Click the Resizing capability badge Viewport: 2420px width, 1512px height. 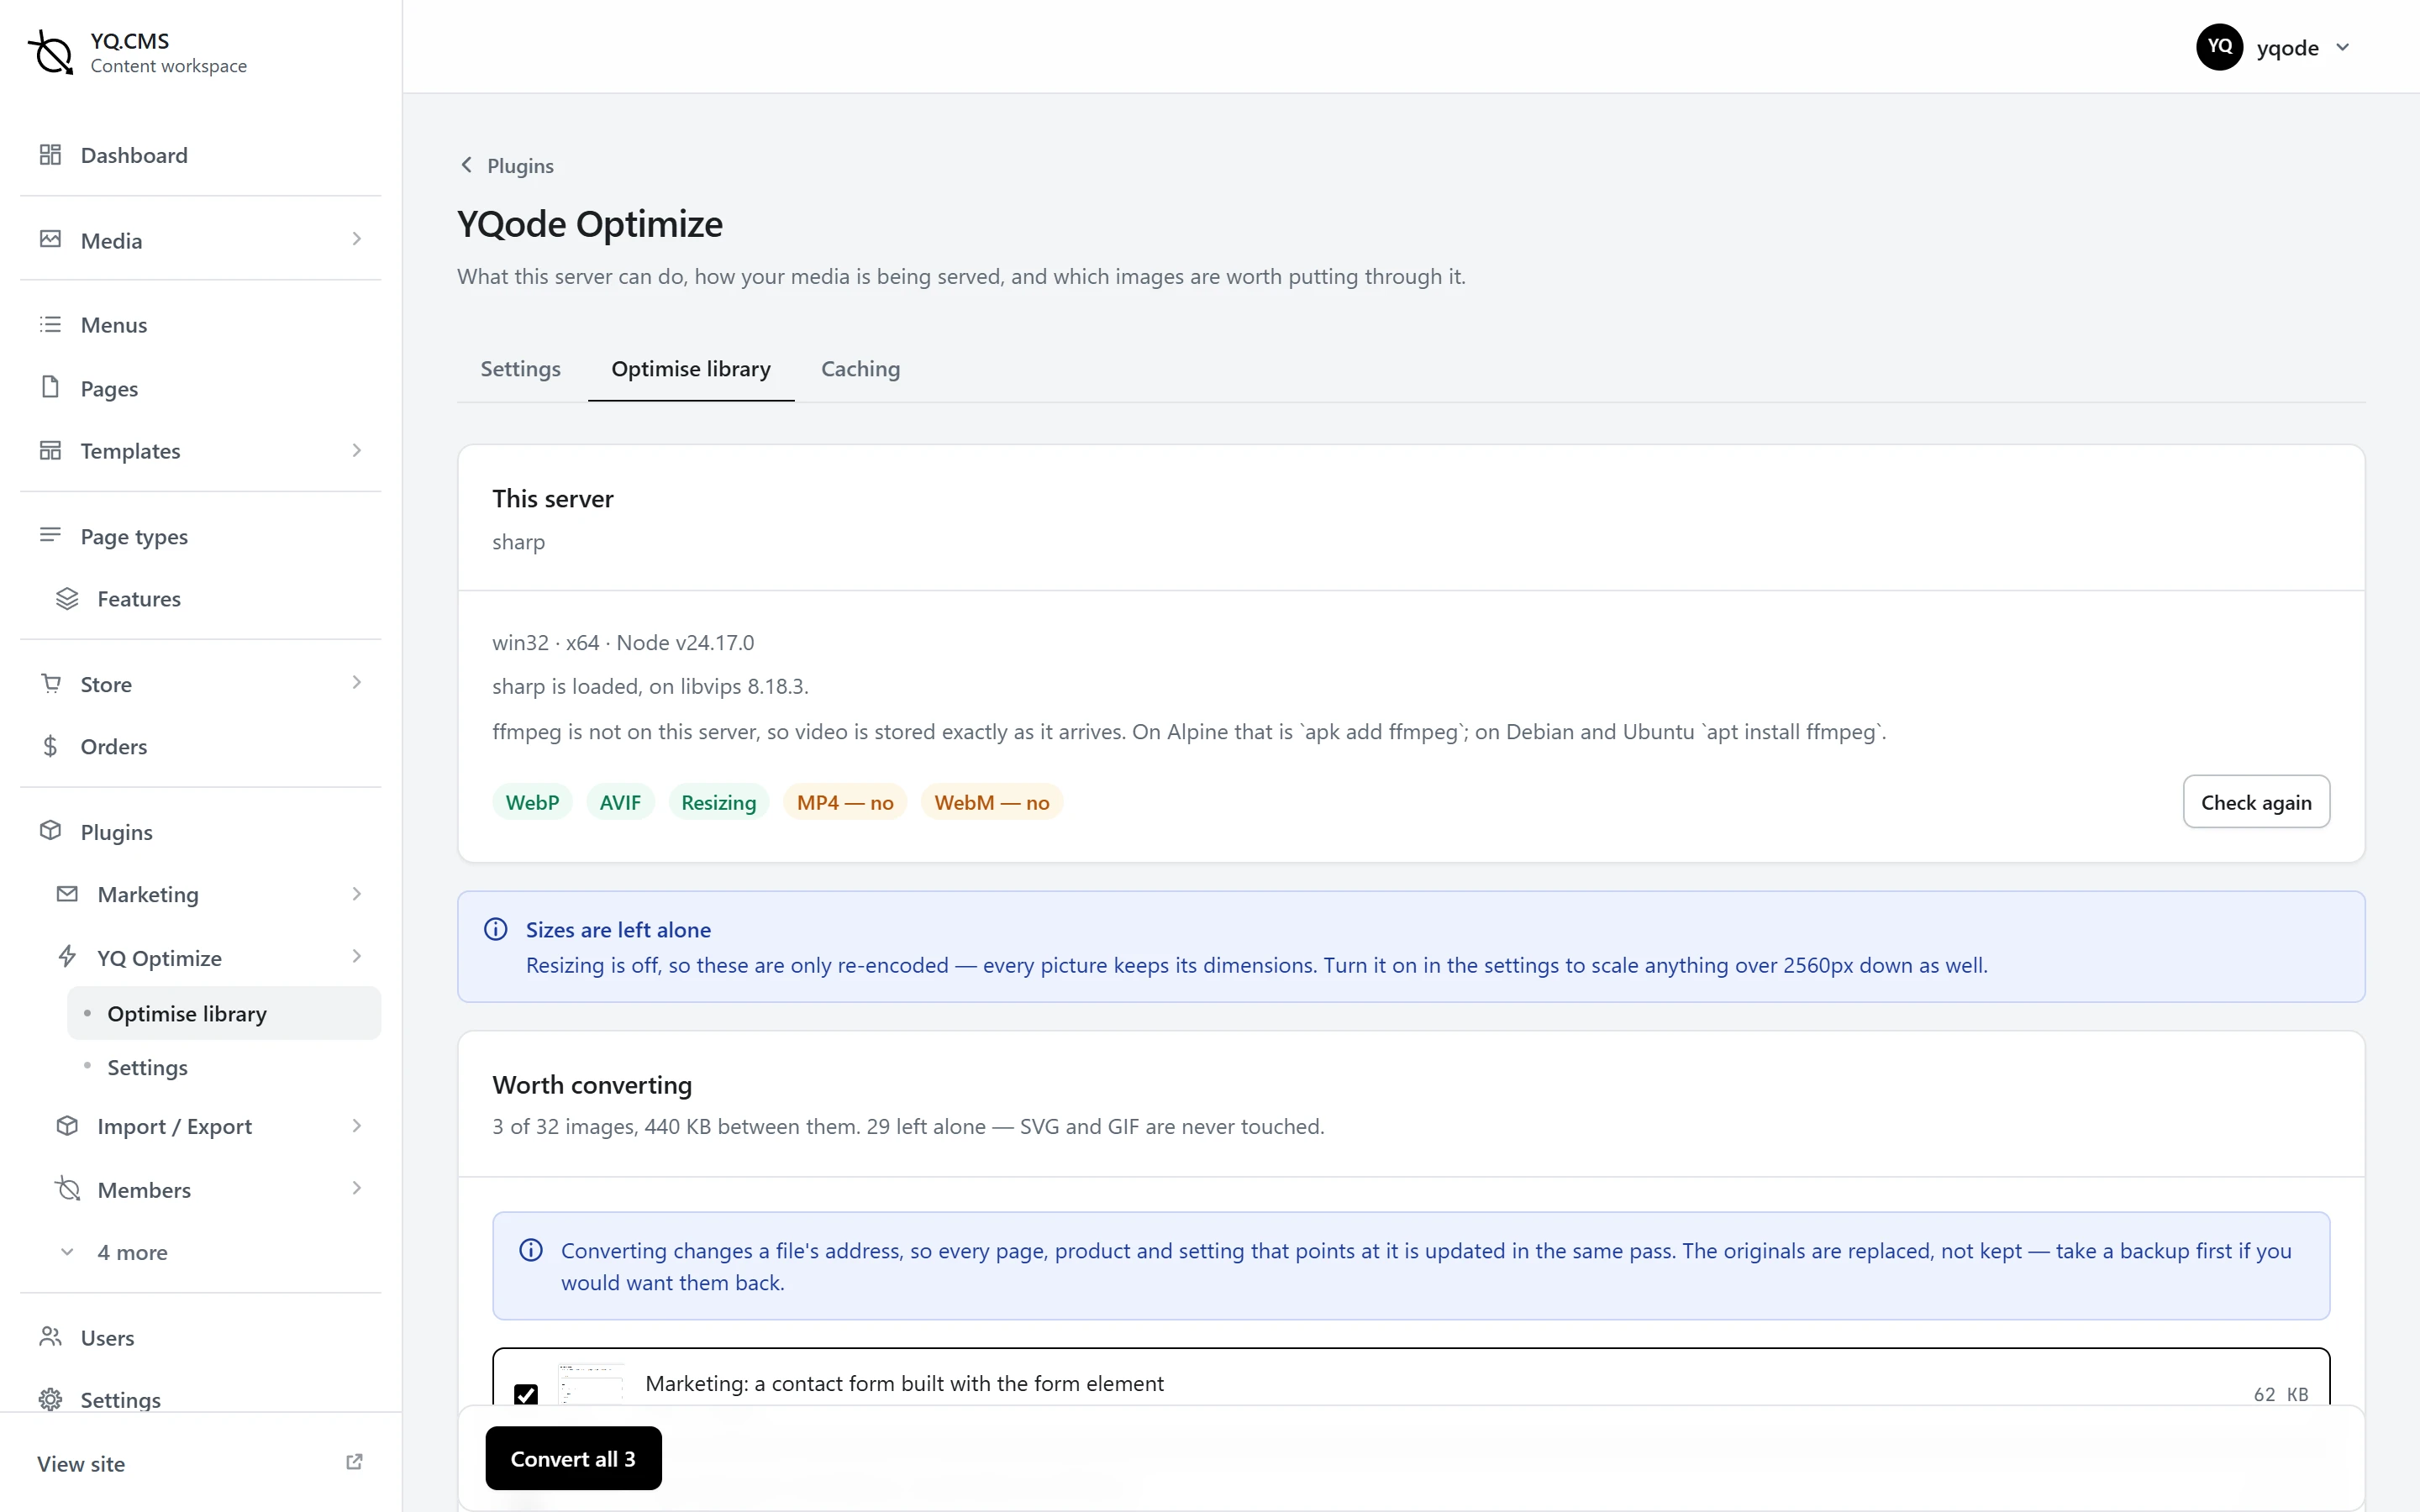point(718,802)
